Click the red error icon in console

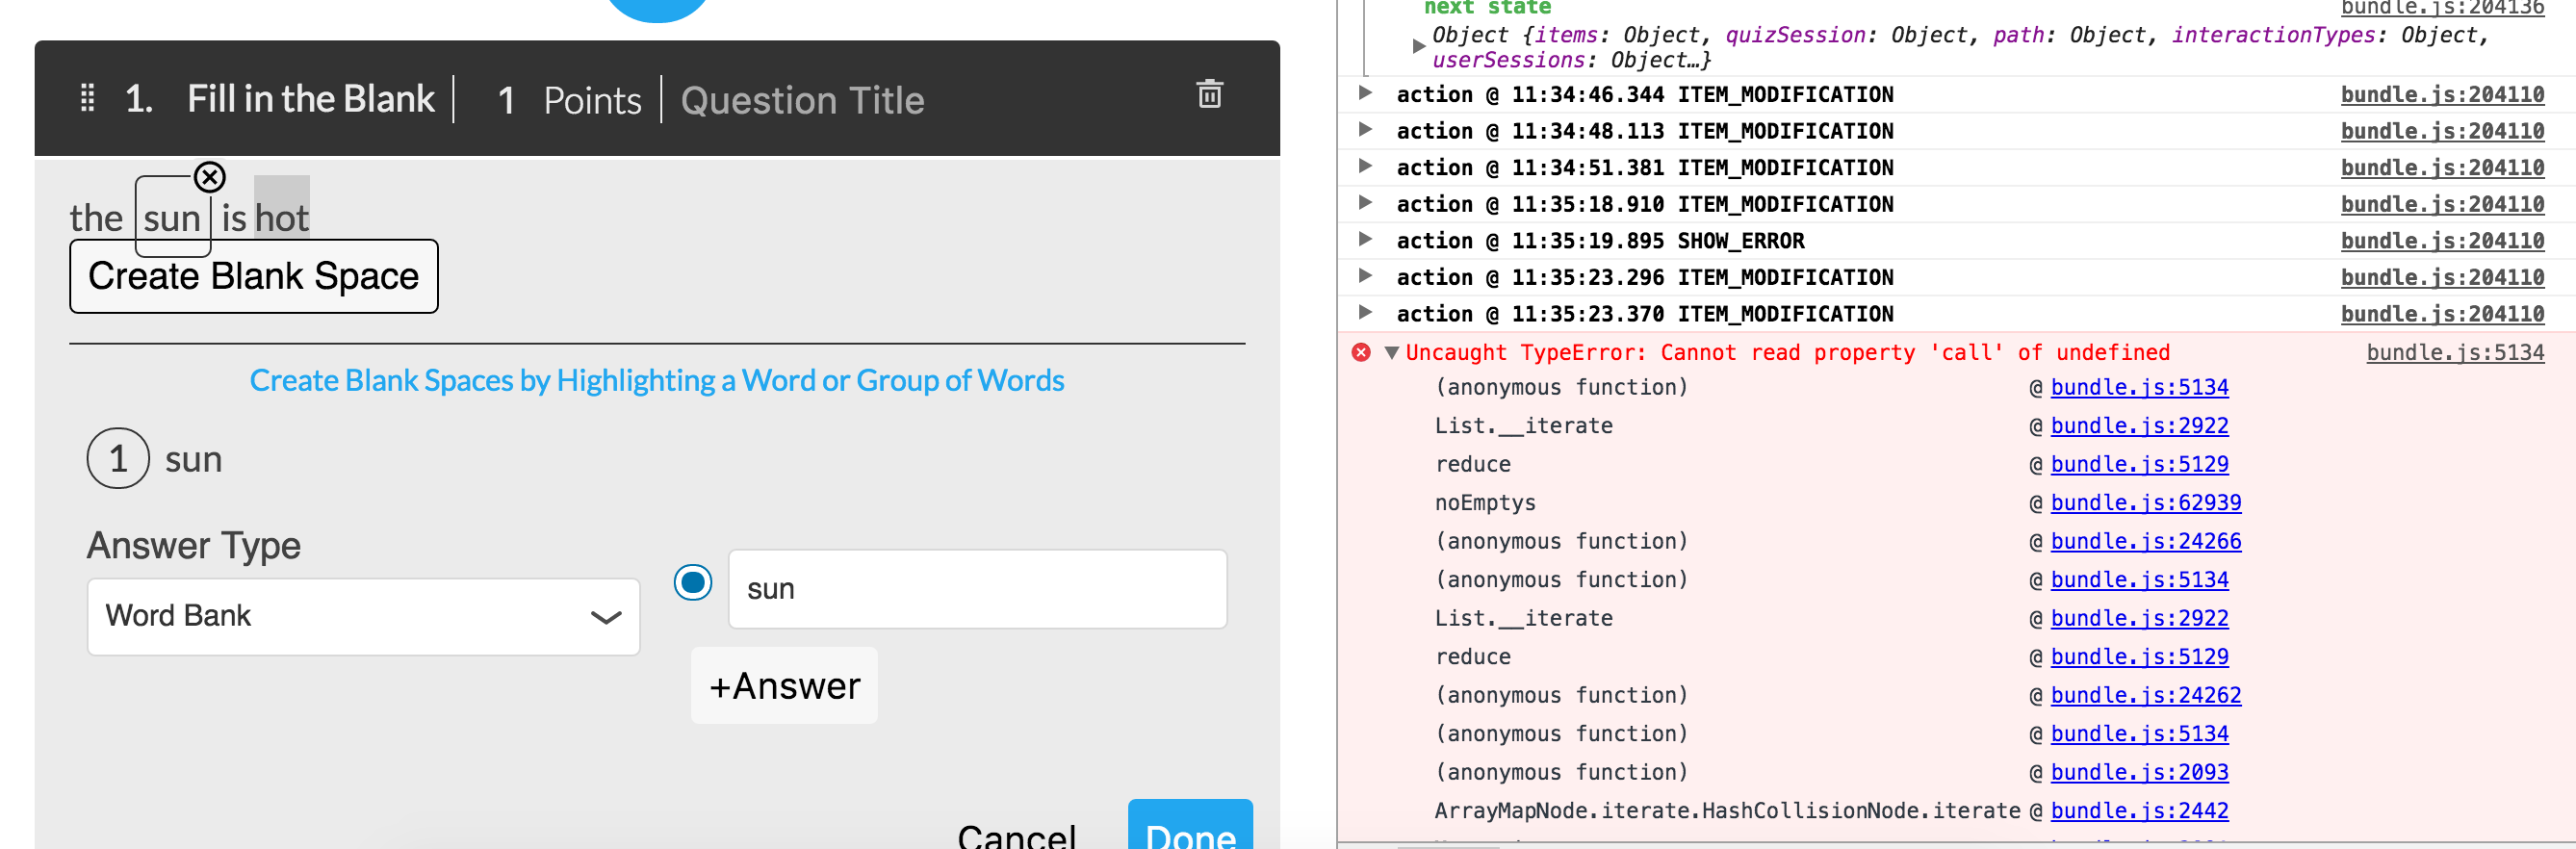[1360, 352]
